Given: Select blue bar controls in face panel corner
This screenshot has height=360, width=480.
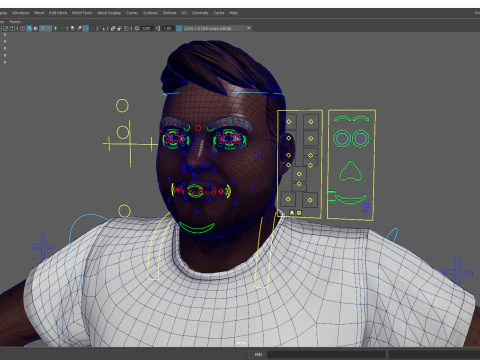Looking at the screenshot, I should click(366, 207).
